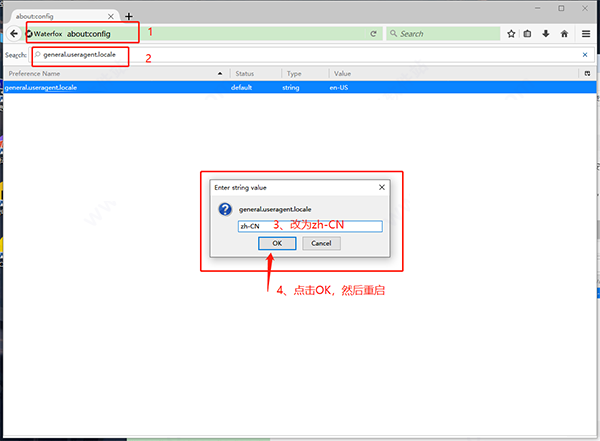600x441 pixels.
Task: Click the browser back arrow button
Action: click(x=13, y=33)
